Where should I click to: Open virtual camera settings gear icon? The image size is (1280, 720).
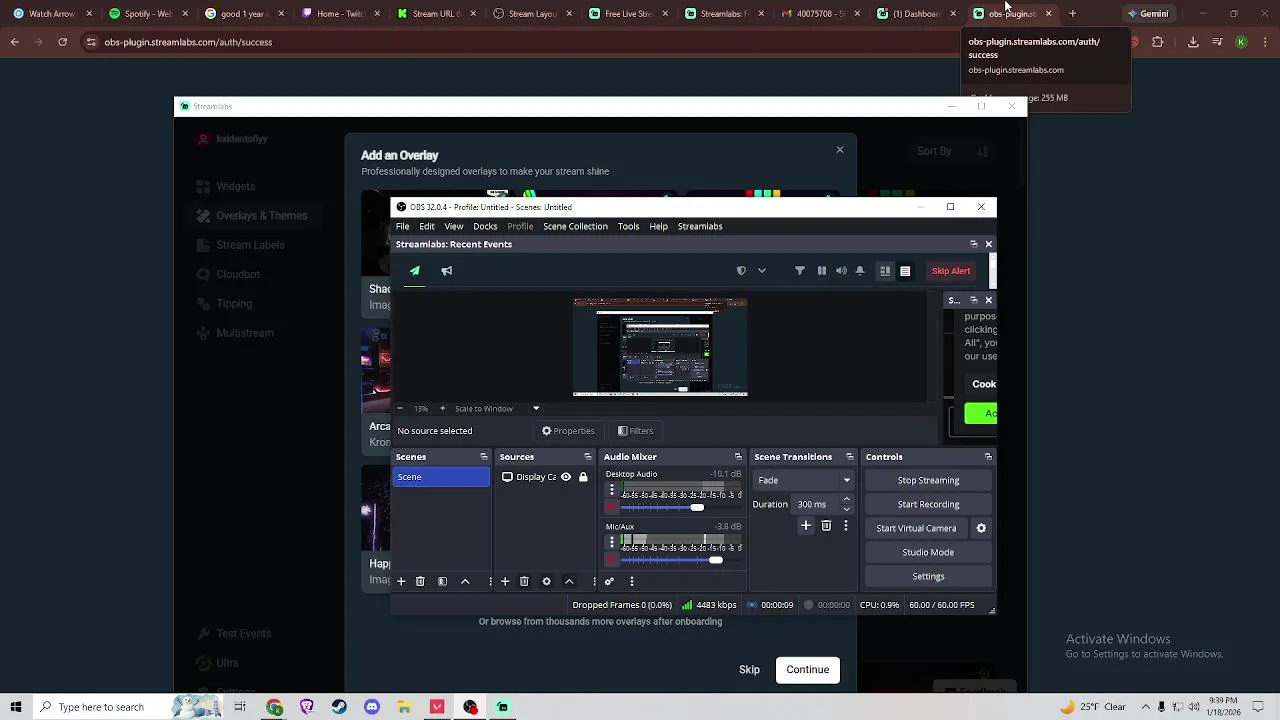pos(981,528)
